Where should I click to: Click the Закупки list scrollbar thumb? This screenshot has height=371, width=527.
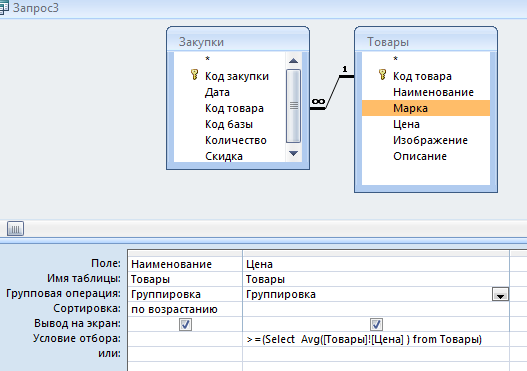click(x=293, y=106)
